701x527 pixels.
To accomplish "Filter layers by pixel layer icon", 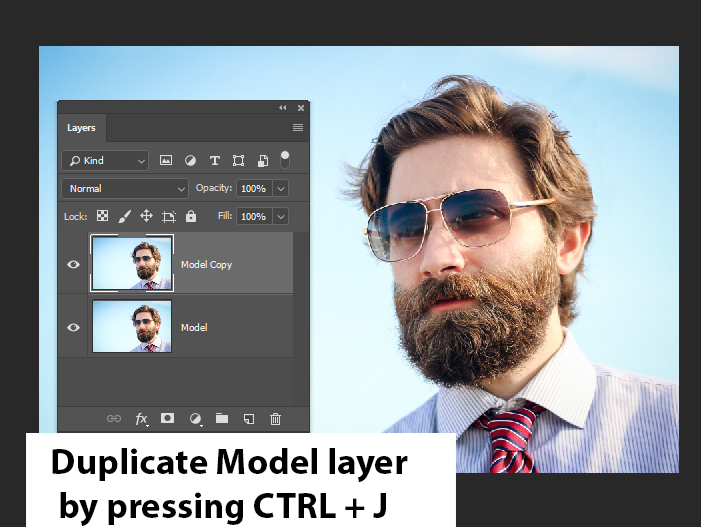I will [x=166, y=160].
